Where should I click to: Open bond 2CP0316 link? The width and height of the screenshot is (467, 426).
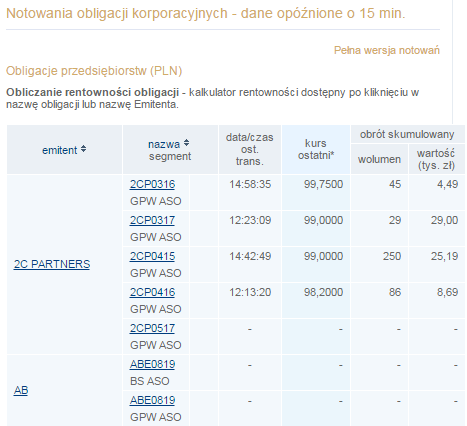coord(152,184)
